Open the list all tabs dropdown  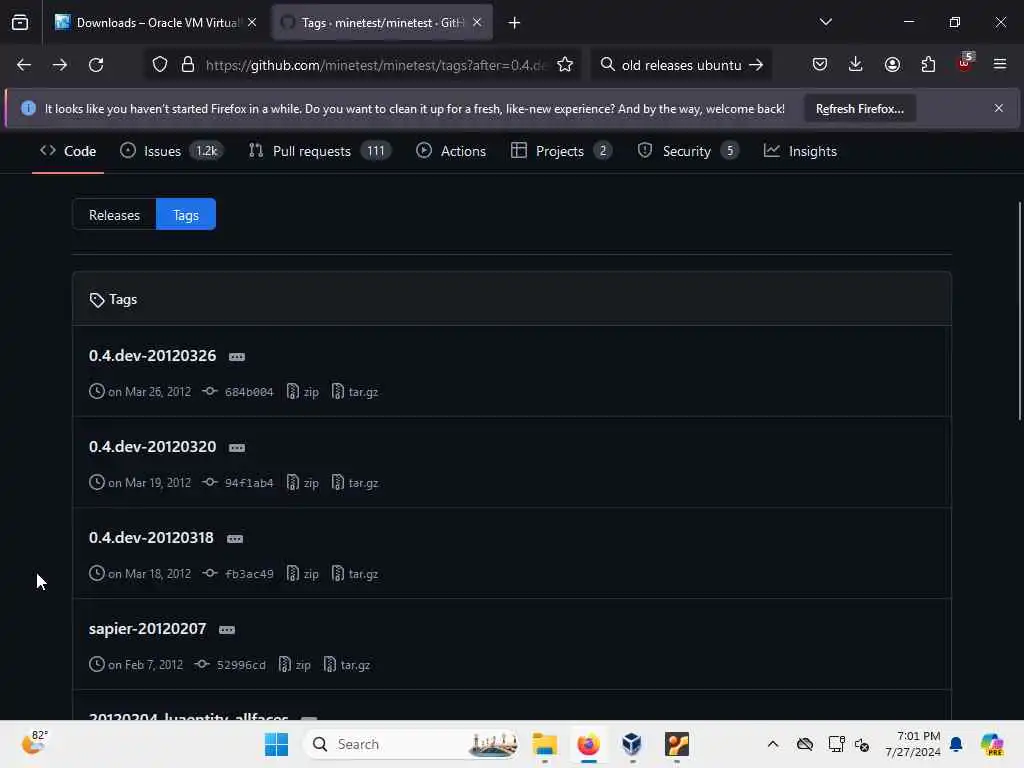point(825,22)
